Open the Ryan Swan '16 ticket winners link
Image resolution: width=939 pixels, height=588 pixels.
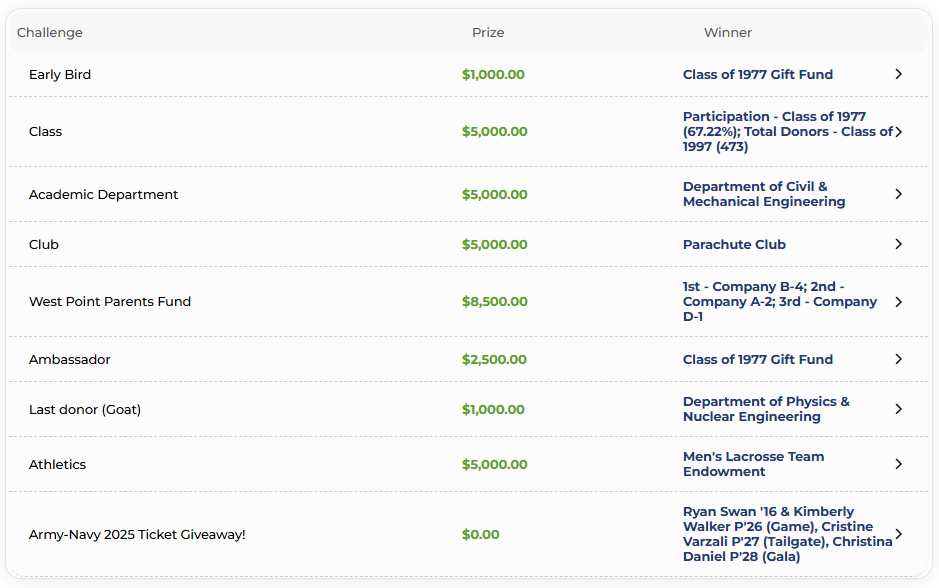tap(787, 534)
